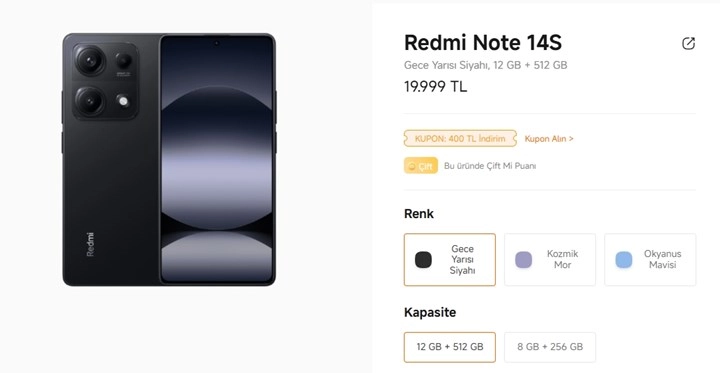720x373 pixels.
Task: Click the Renk section heading
Action: click(419, 214)
